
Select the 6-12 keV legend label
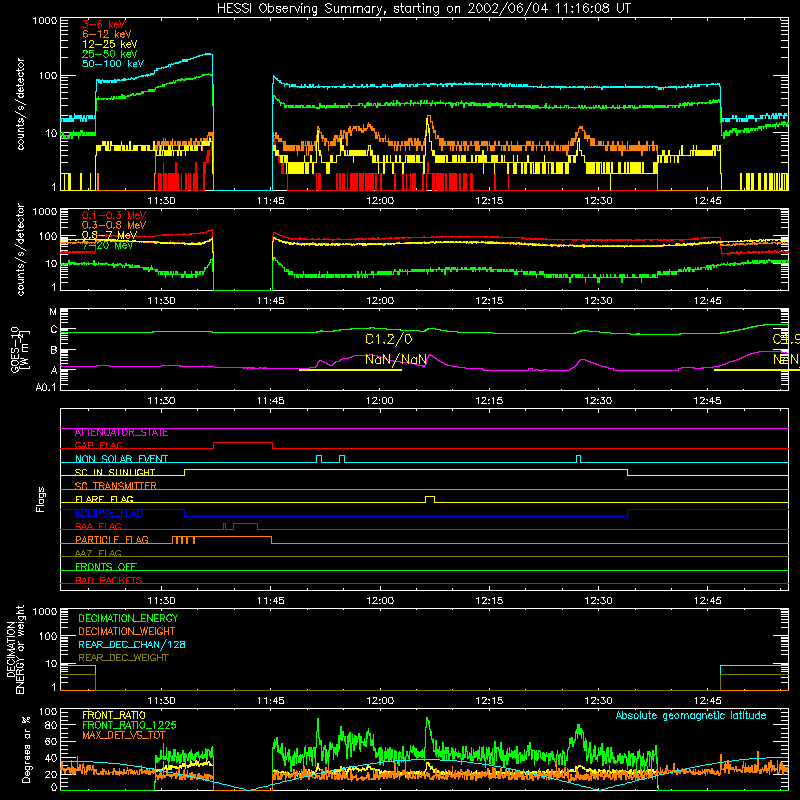pyautogui.click(x=106, y=34)
